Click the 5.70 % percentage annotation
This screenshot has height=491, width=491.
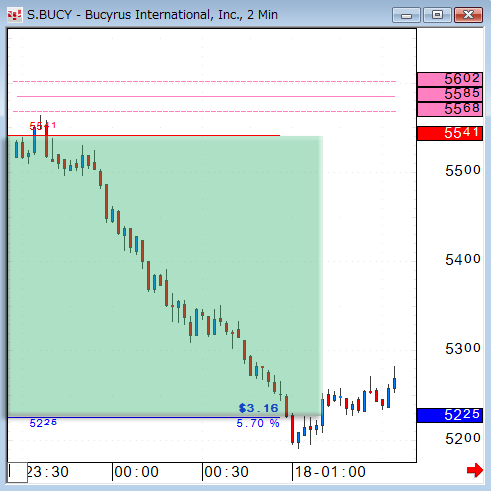(x=258, y=423)
